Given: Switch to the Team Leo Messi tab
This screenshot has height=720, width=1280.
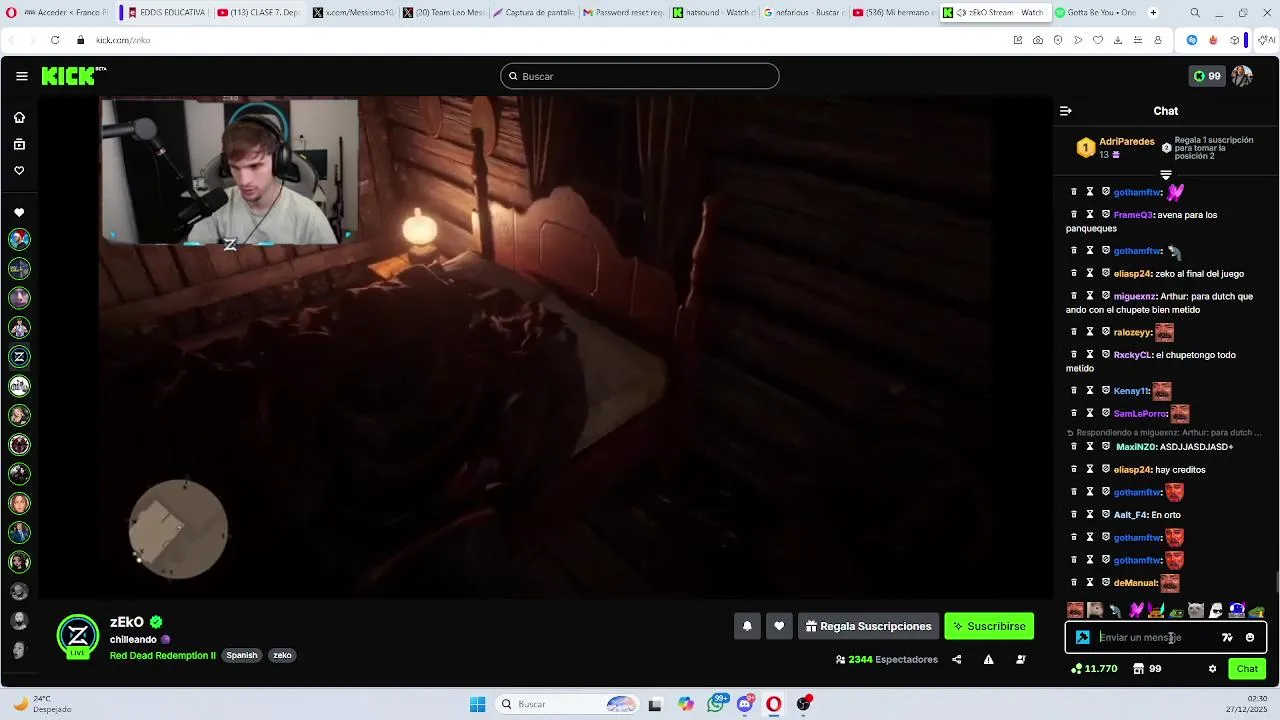Looking at the screenshot, I should (x=443, y=13).
